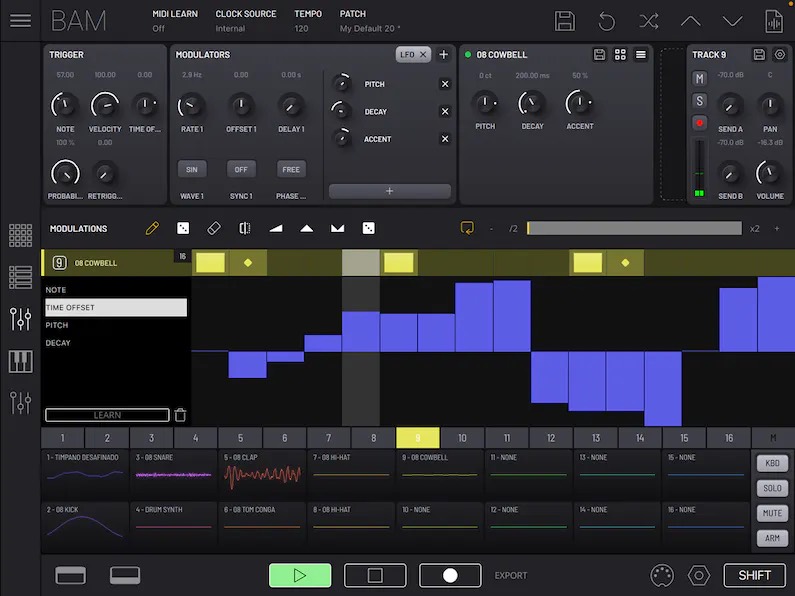Select the 5 - 08 CLAP track thumbnail
795x596 pixels.
[x=262, y=473]
